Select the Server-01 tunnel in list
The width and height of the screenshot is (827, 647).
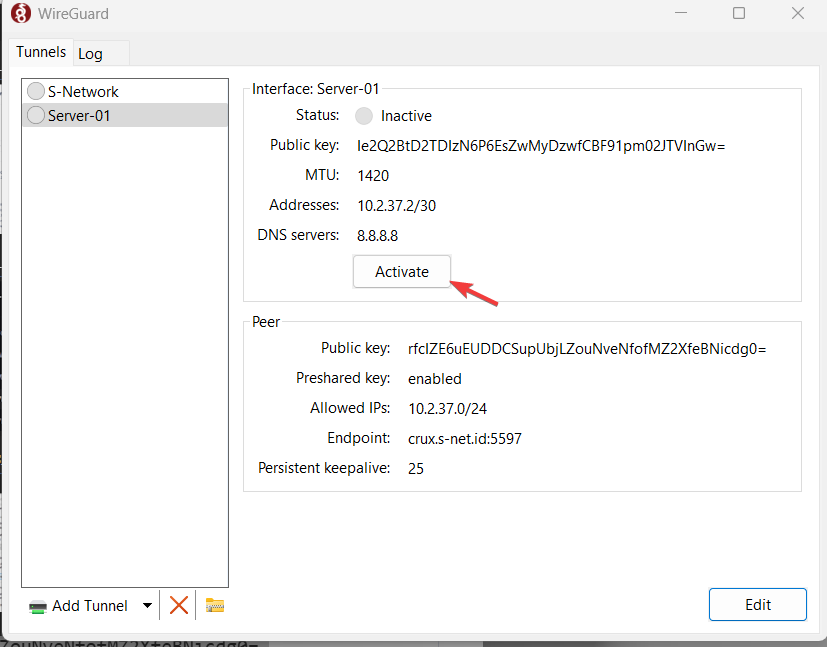125,115
